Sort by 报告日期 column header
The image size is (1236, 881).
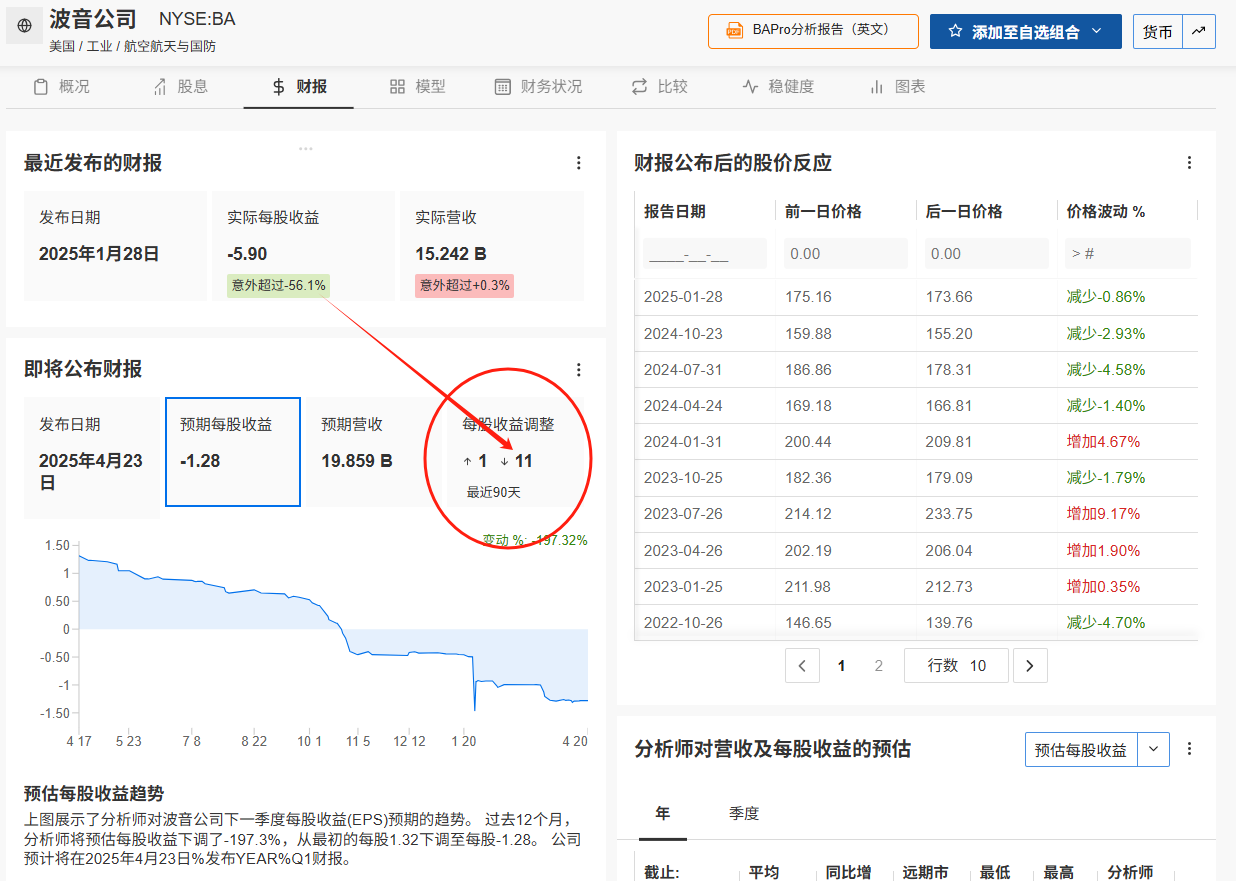[x=675, y=211]
